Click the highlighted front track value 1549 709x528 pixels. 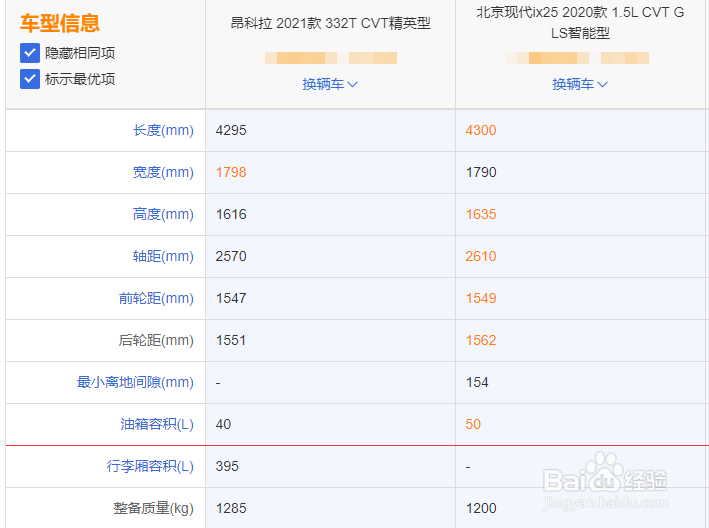pyautogui.click(x=481, y=298)
